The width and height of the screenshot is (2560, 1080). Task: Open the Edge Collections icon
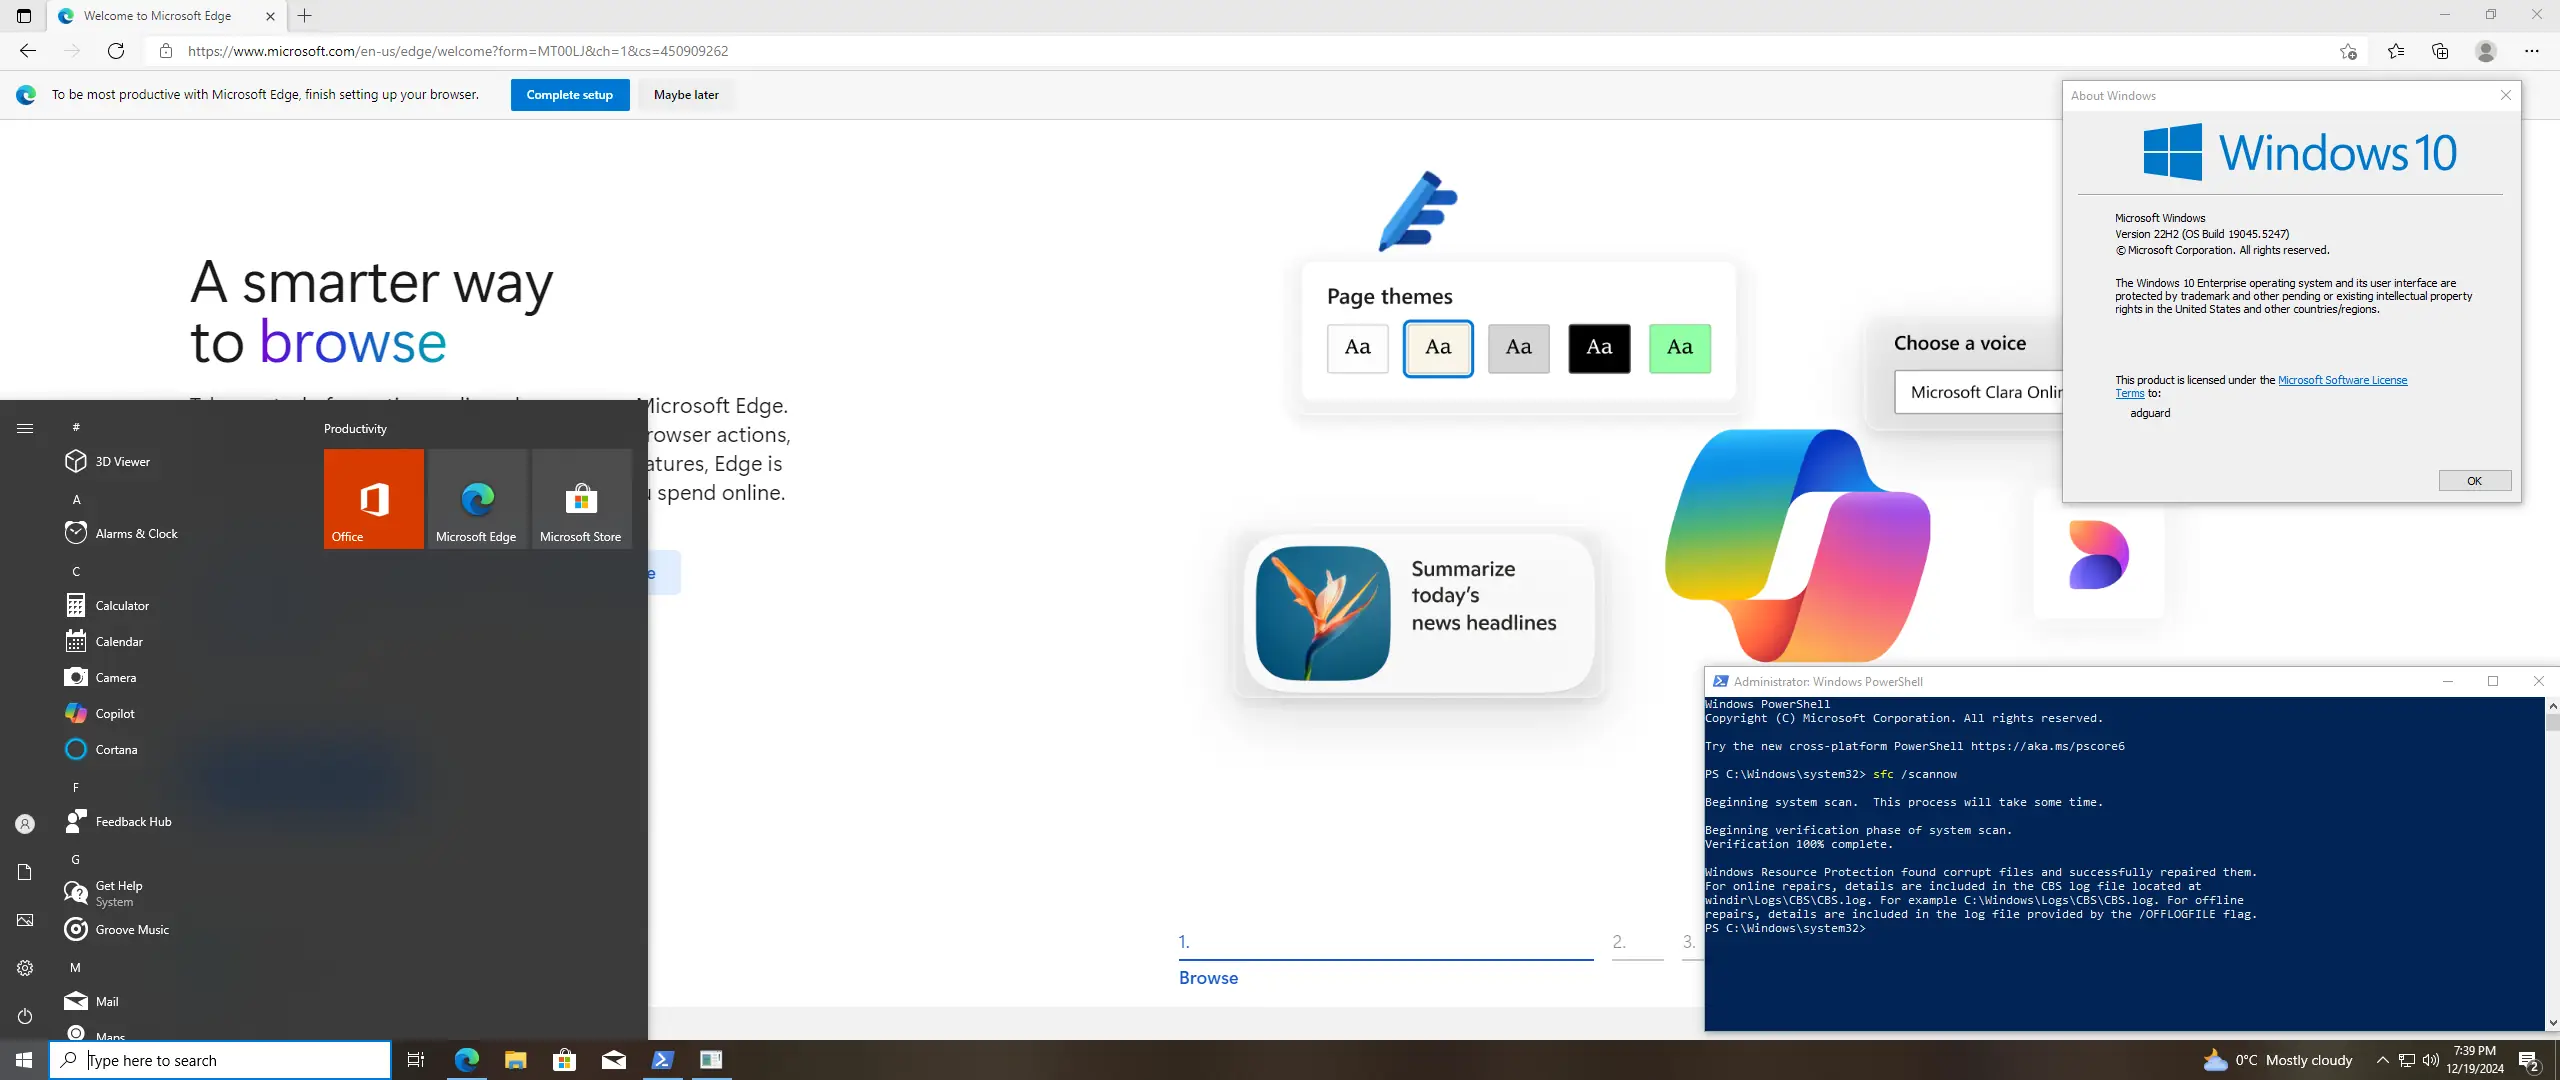[x=2440, y=51]
